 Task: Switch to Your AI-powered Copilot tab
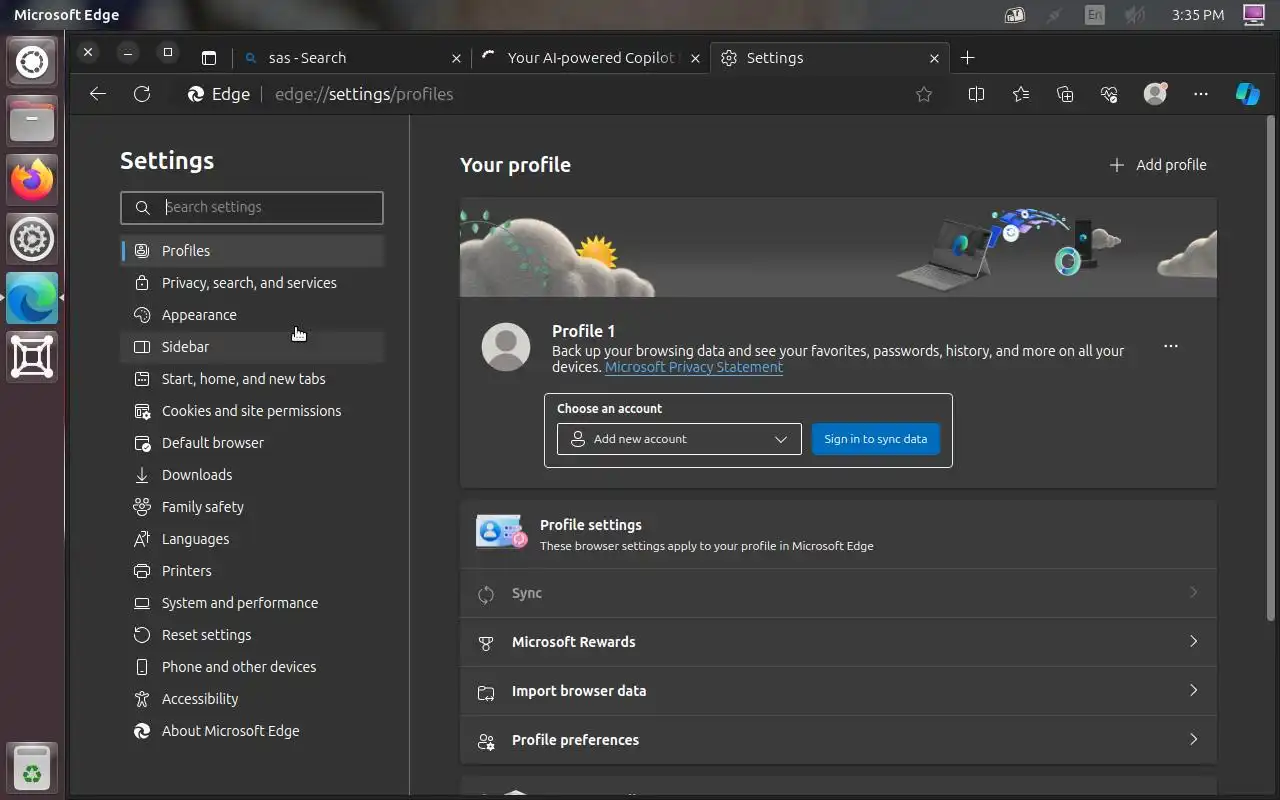pos(590,58)
